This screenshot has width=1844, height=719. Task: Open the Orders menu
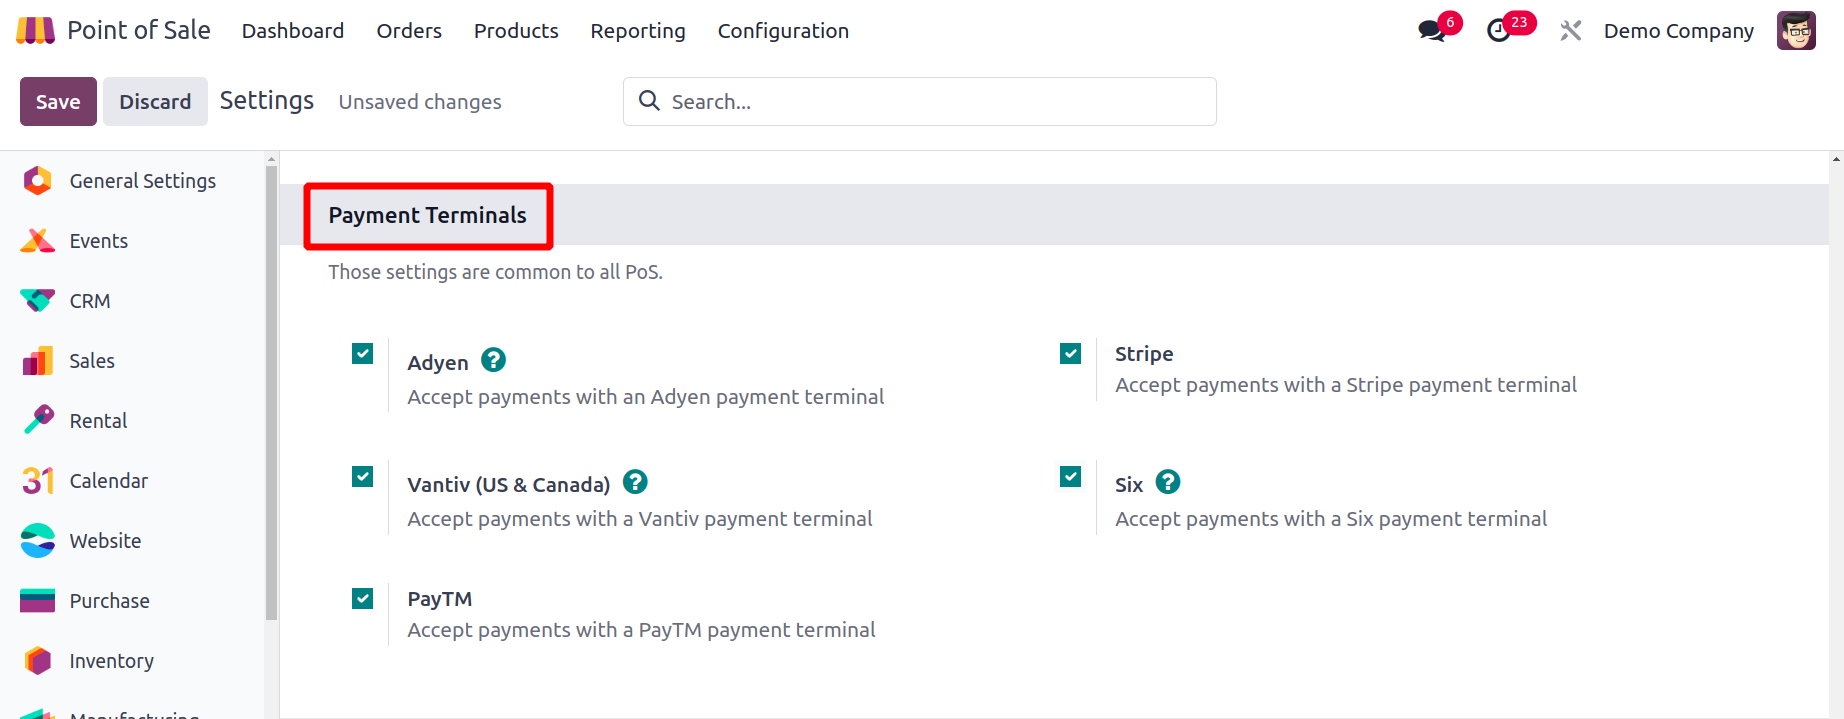click(x=409, y=31)
